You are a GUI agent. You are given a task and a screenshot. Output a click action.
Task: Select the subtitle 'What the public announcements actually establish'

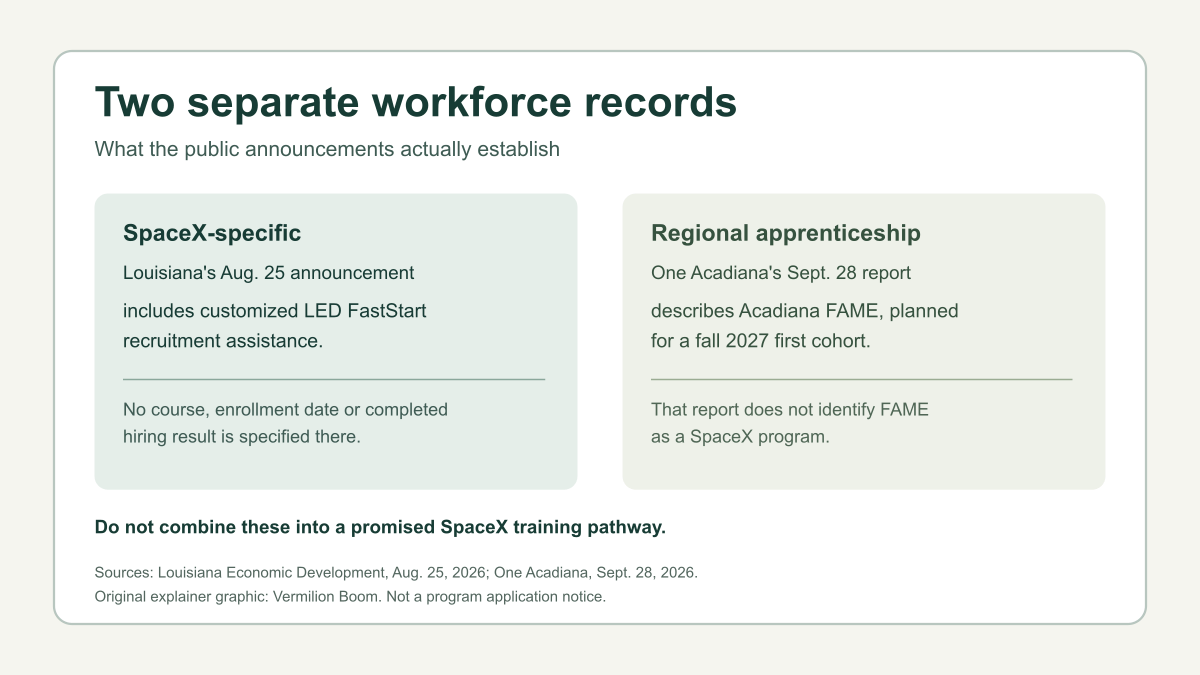click(x=327, y=149)
